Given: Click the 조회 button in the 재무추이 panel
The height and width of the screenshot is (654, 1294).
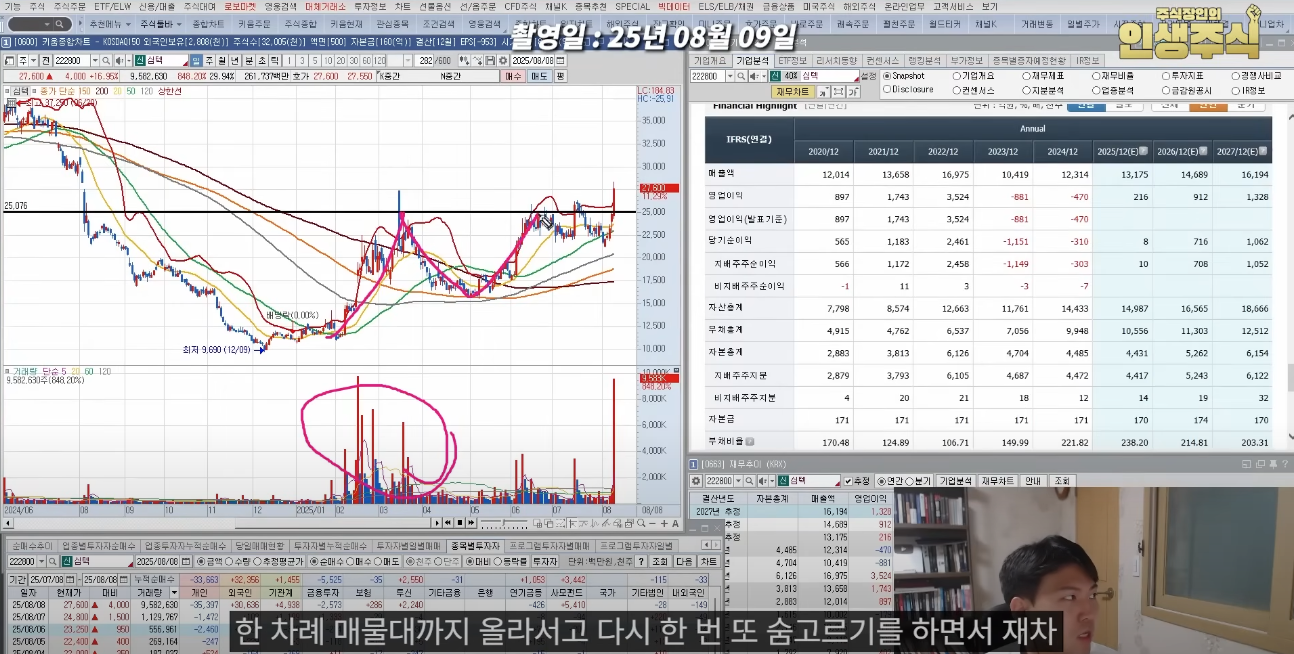Looking at the screenshot, I should [1064, 481].
